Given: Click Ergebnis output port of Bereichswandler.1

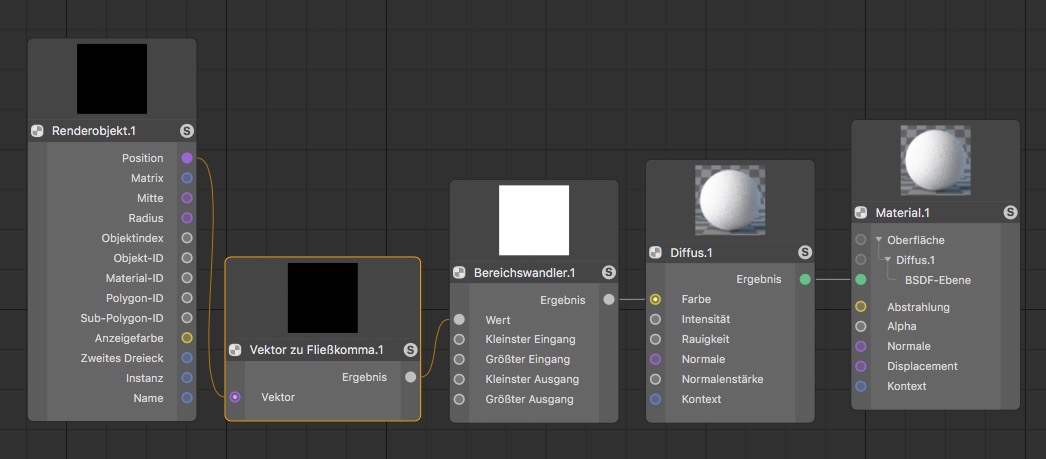Looking at the screenshot, I should (608, 300).
